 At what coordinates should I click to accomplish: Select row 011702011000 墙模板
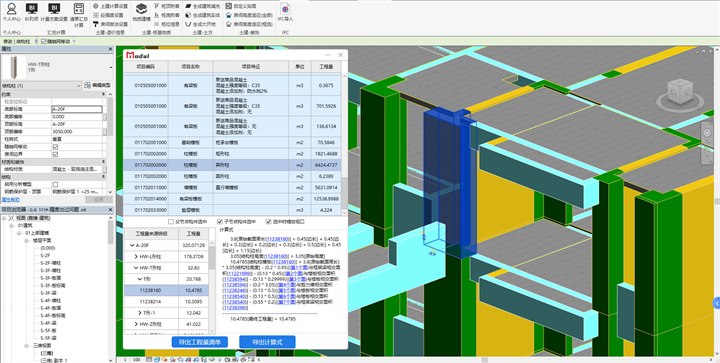pos(232,188)
